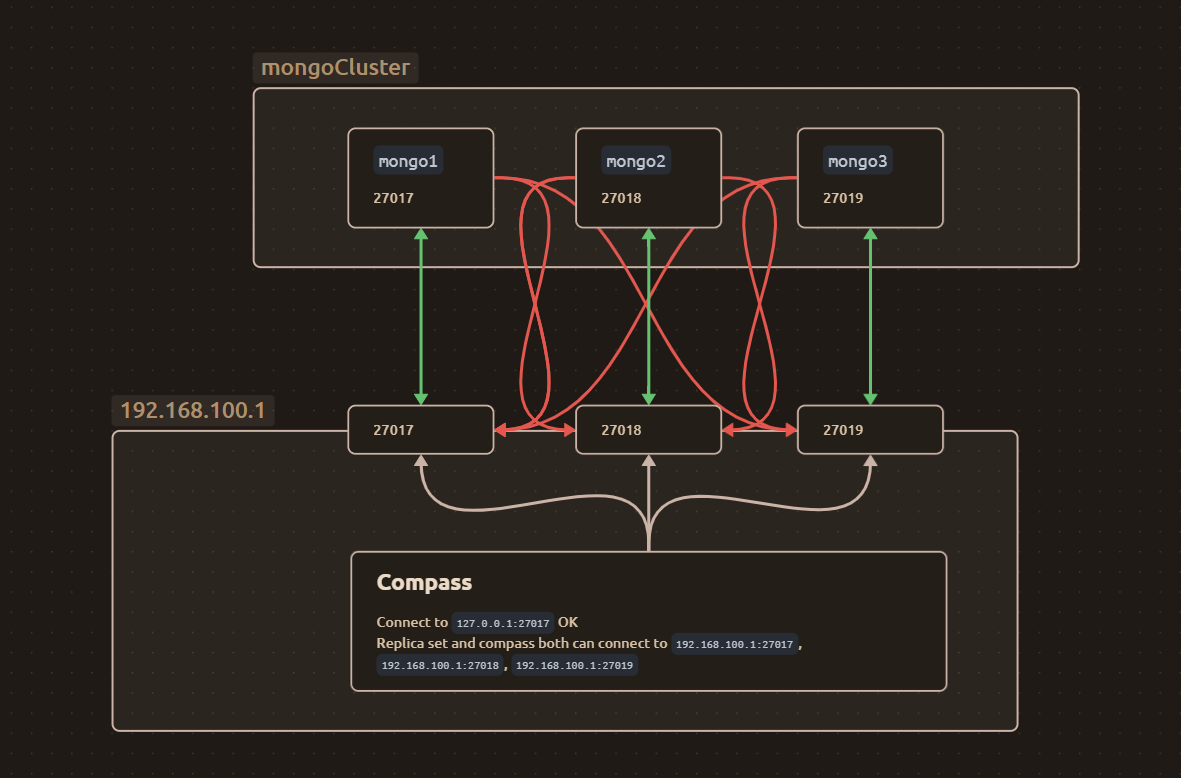This screenshot has height=778, width=1181.
Task: Click the 192.168.100.1:27017 code snippet
Action: click(x=734, y=644)
